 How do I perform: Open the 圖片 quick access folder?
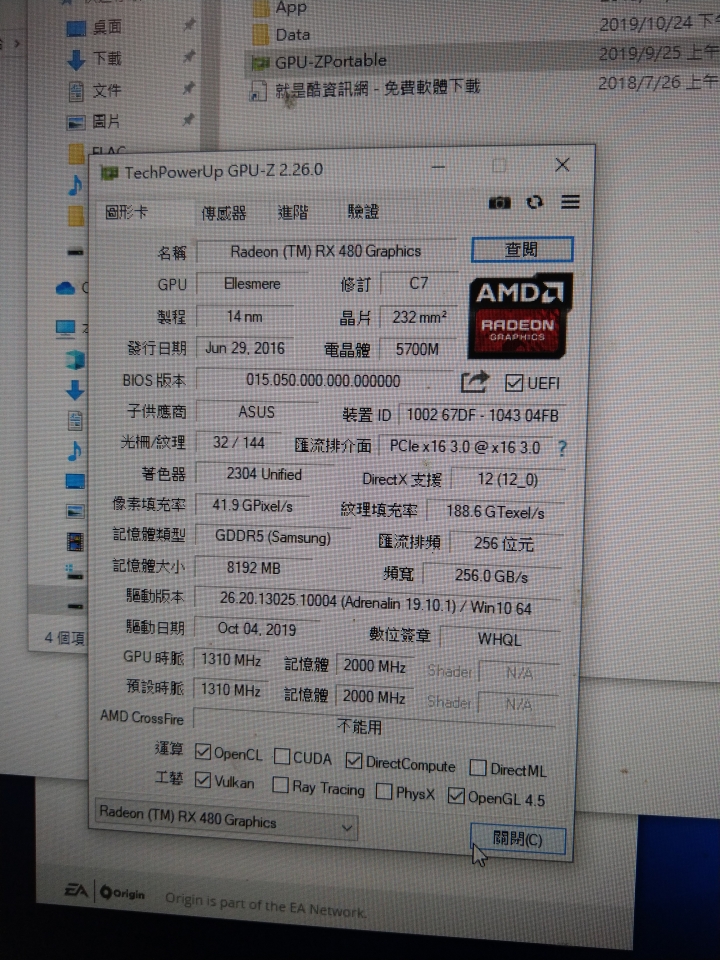95,121
